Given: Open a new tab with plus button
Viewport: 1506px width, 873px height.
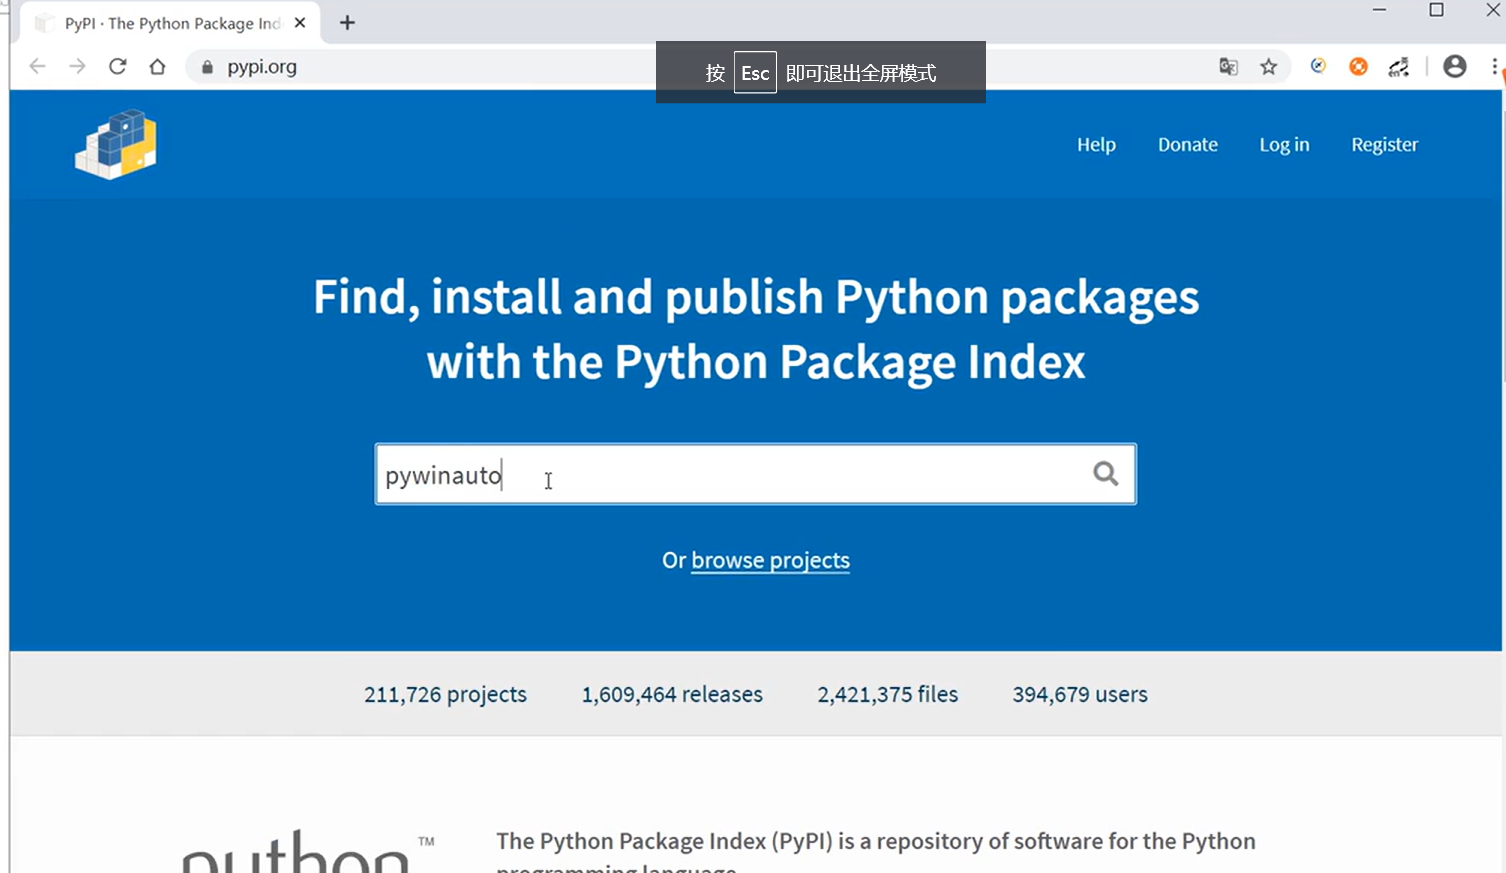Looking at the screenshot, I should coord(347,22).
